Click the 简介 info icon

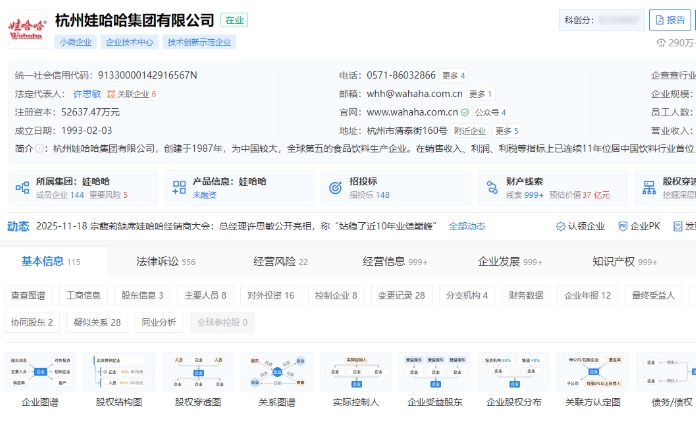coord(39,149)
